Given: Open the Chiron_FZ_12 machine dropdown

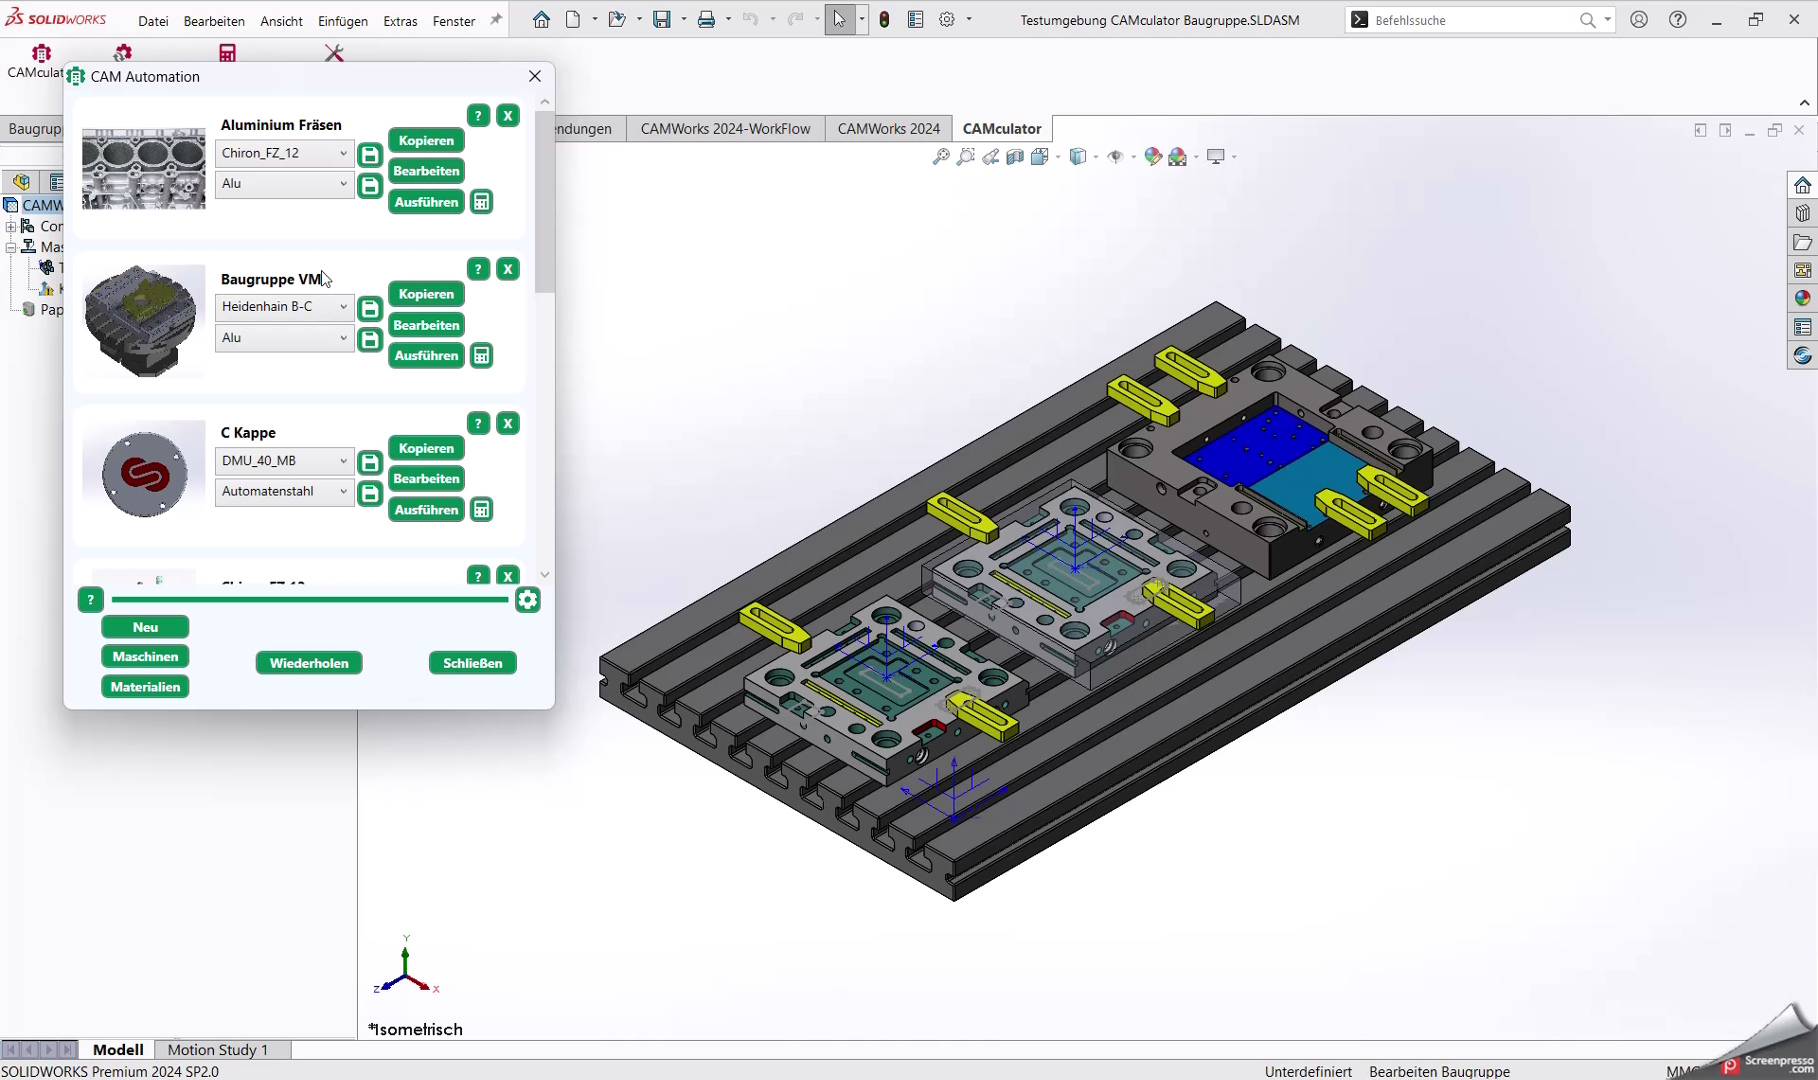Looking at the screenshot, I should 284,153.
